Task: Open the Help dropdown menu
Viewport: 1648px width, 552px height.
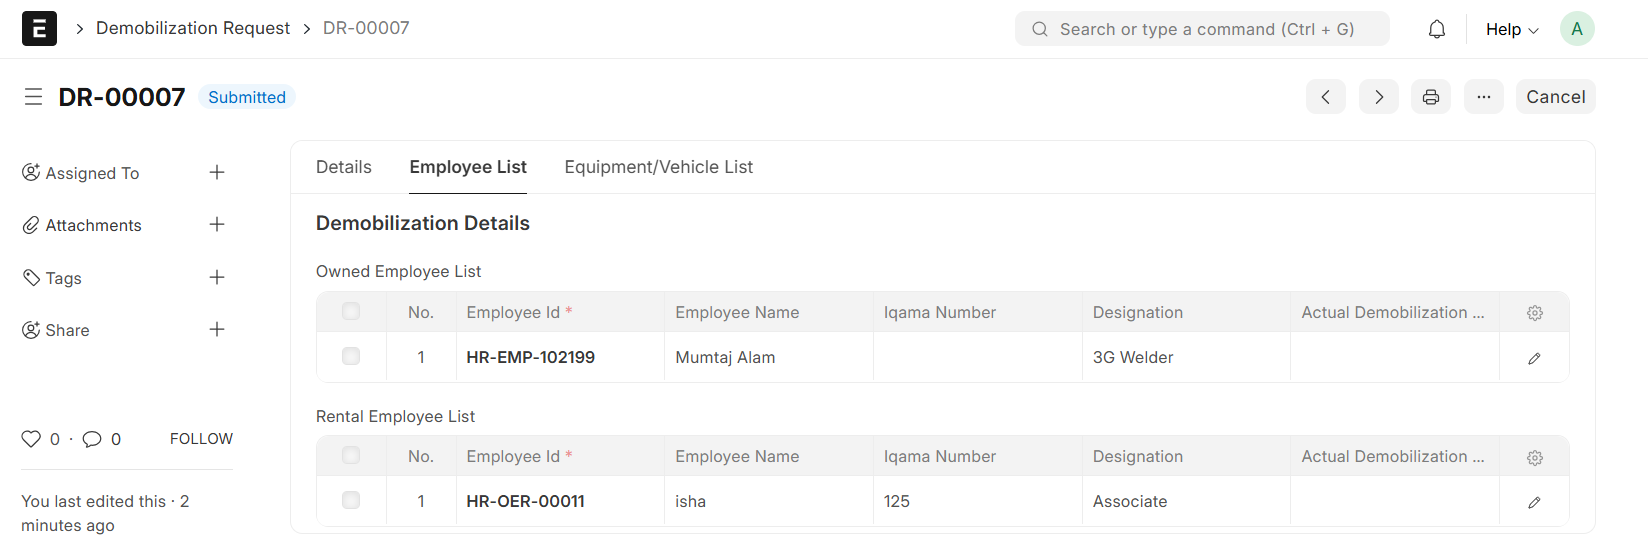Action: pos(1511,29)
